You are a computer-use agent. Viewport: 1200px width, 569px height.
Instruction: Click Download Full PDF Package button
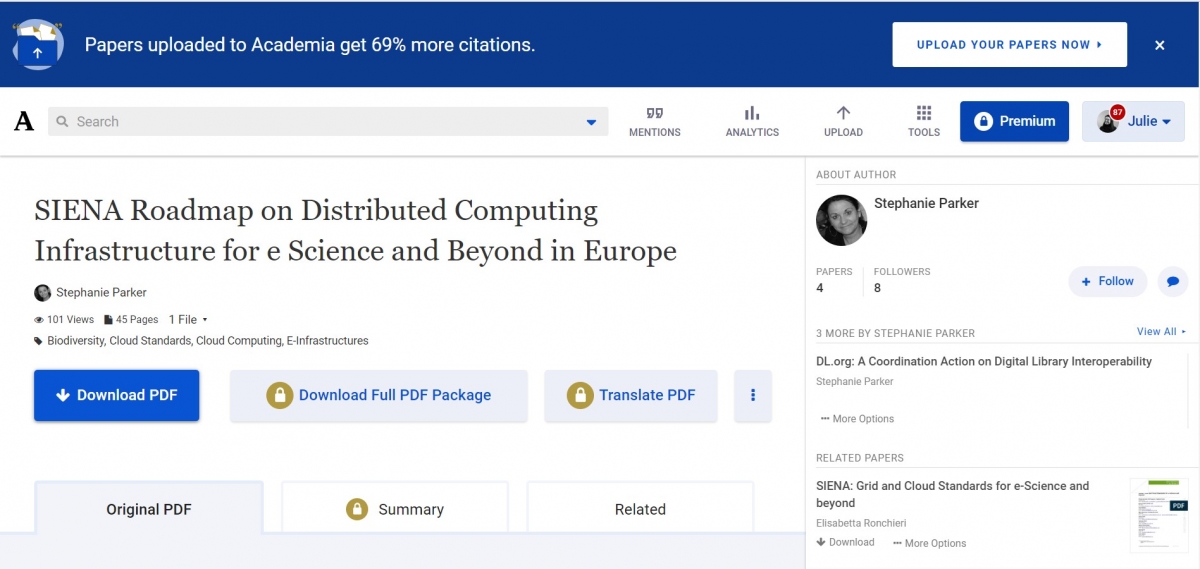point(378,395)
